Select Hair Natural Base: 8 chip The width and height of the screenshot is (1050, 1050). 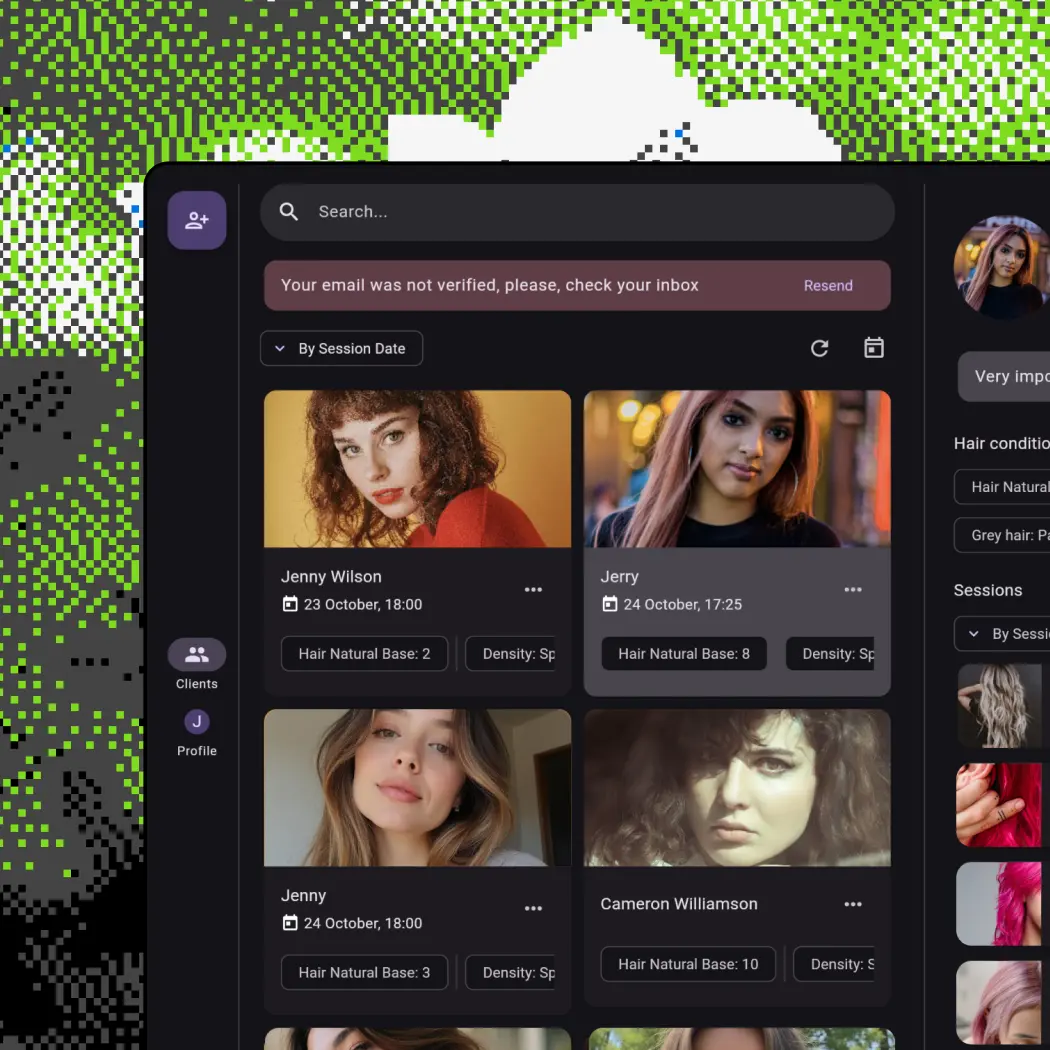tap(684, 654)
